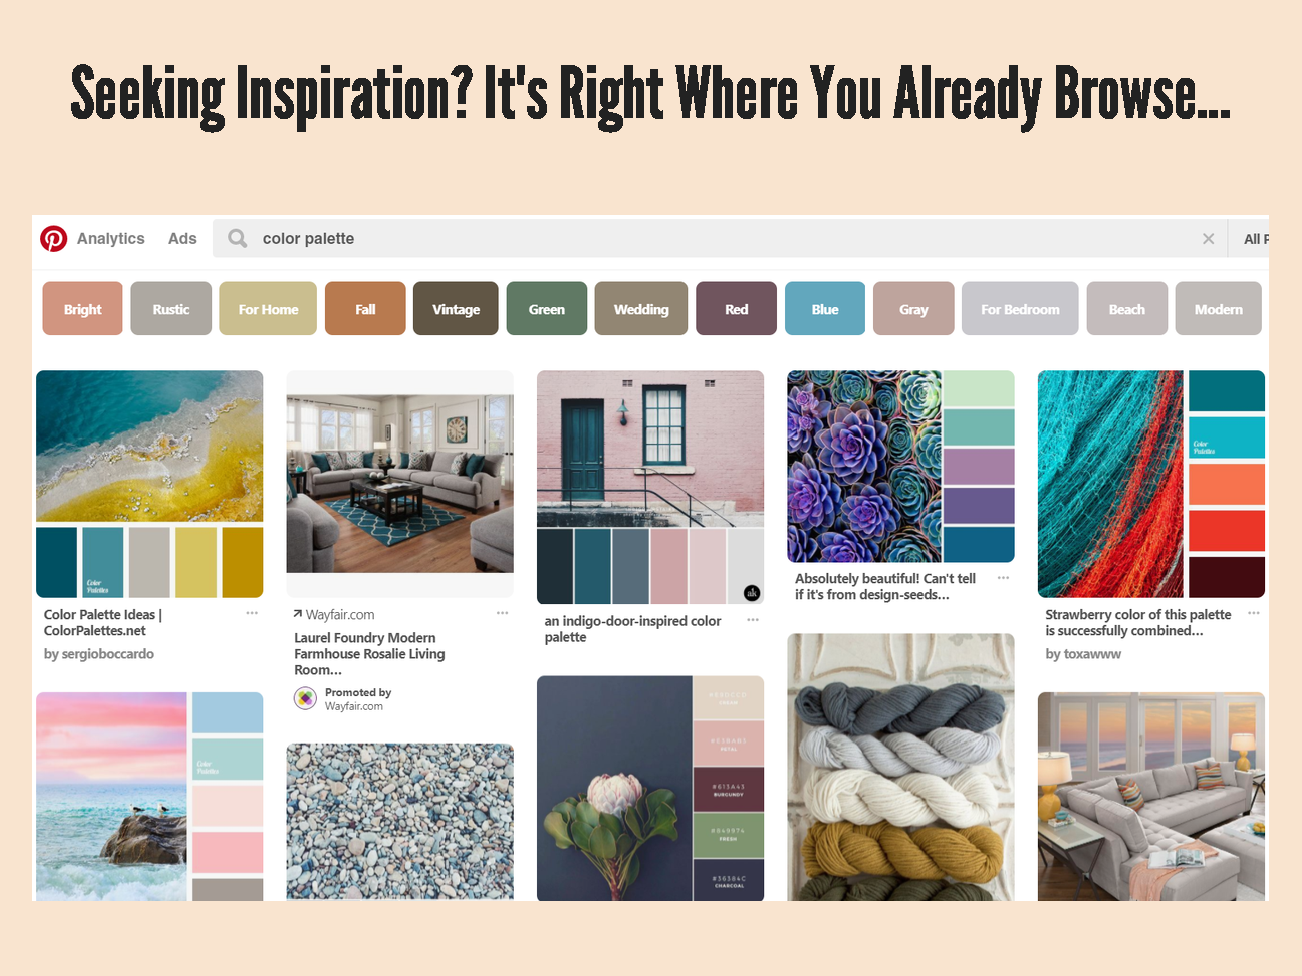Open more options on Color Palette Ideas pin
Screen dimensions: 1302x976
pyautogui.click(x=252, y=613)
